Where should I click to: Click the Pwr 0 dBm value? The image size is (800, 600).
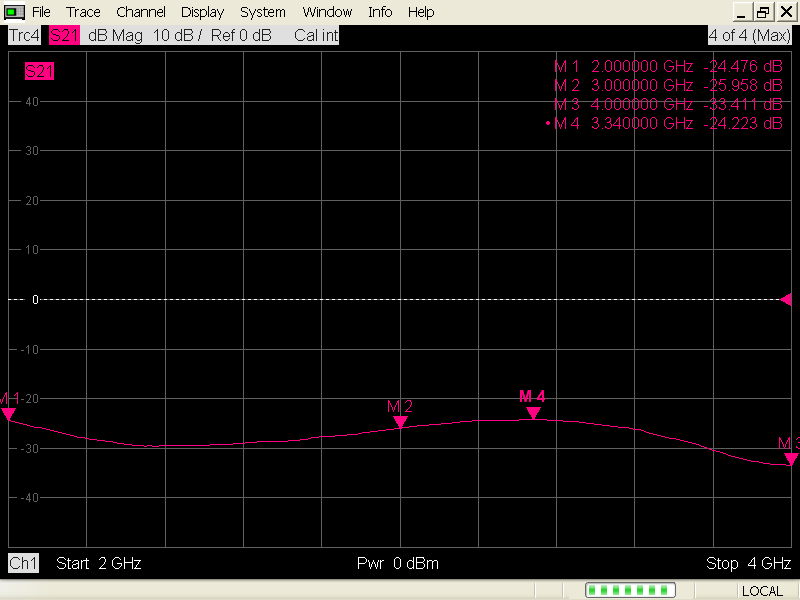pyautogui.click(x=397, y=563)
